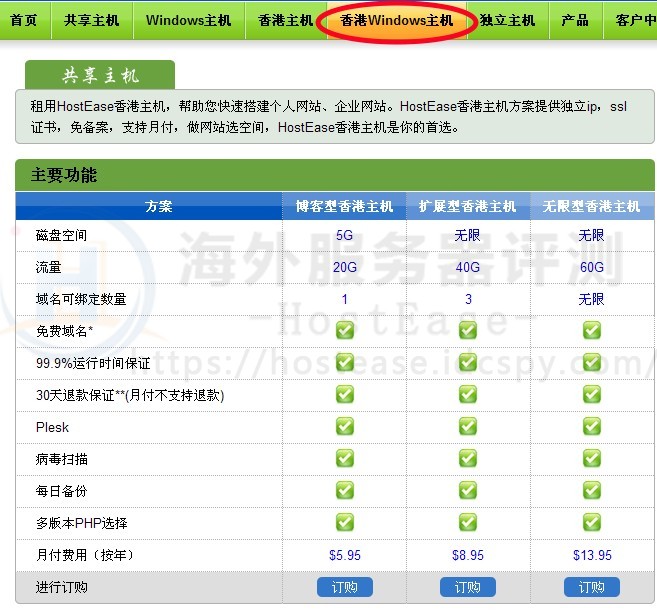Click 订购 under the 无限型香港主机 plan
The height and width of the screenshot is (612, 657).
point(591,587)
